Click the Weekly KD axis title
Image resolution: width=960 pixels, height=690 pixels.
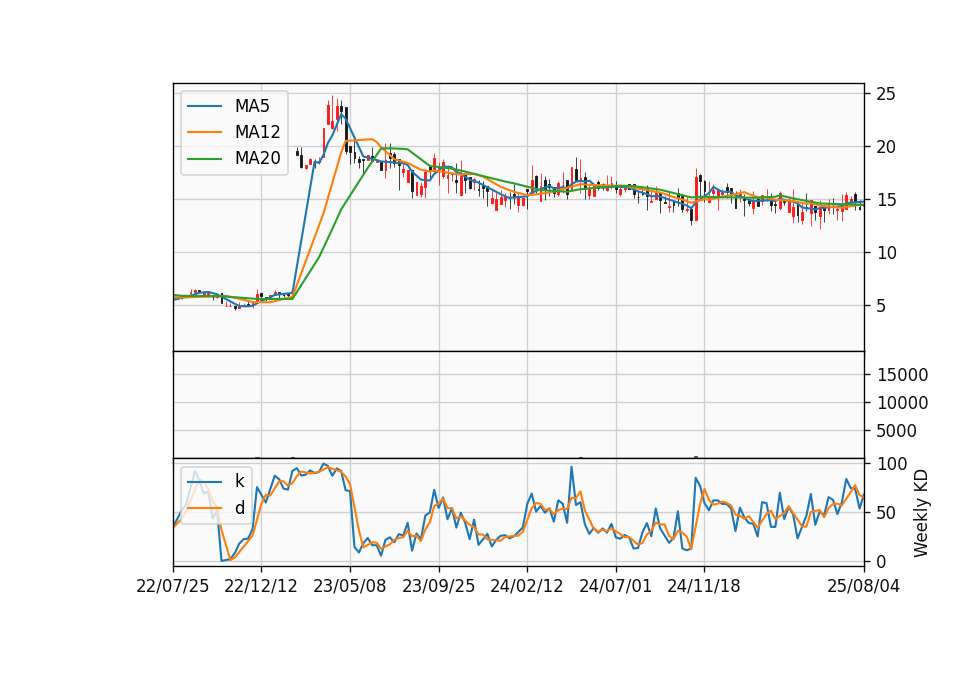pos(920,513)
